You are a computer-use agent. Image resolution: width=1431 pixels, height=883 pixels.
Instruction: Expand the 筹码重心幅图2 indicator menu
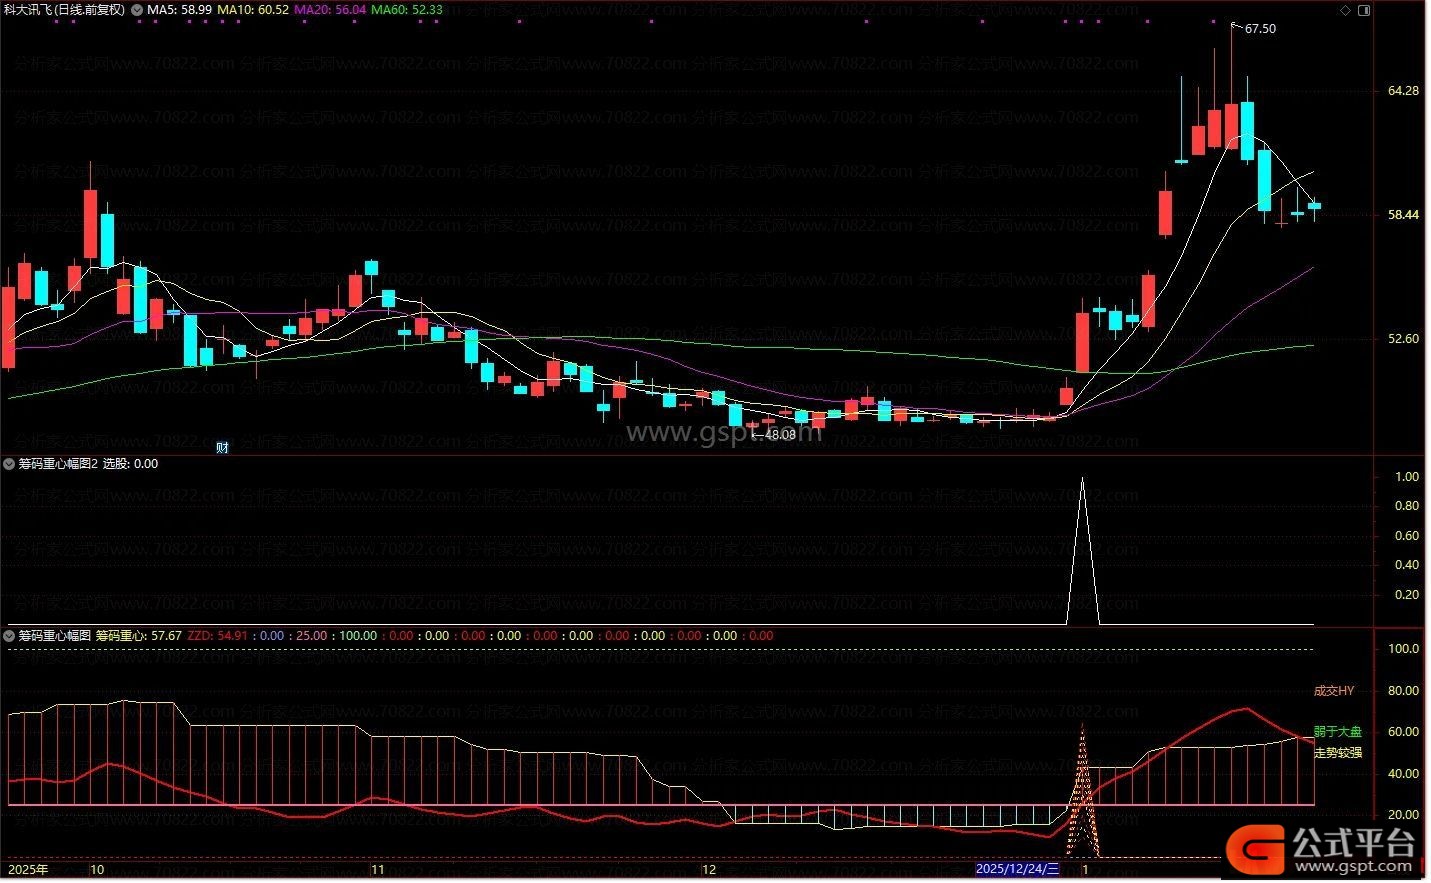(x=10, y=464)
